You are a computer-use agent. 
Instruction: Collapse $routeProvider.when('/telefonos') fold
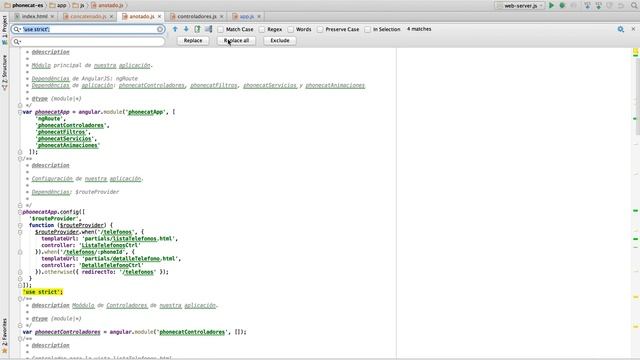pos(20,232)
